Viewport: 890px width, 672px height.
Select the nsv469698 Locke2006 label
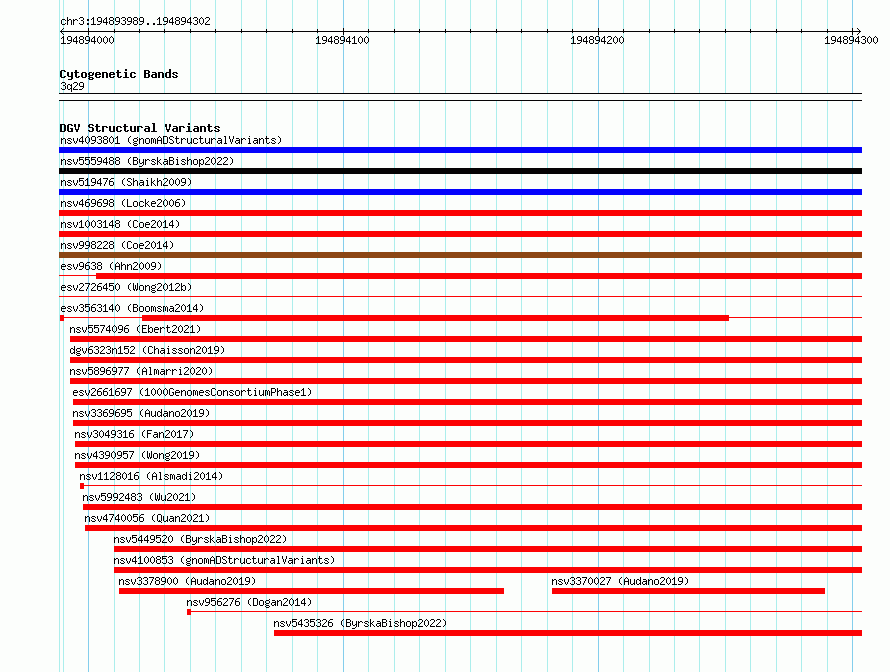pos(123,203)
